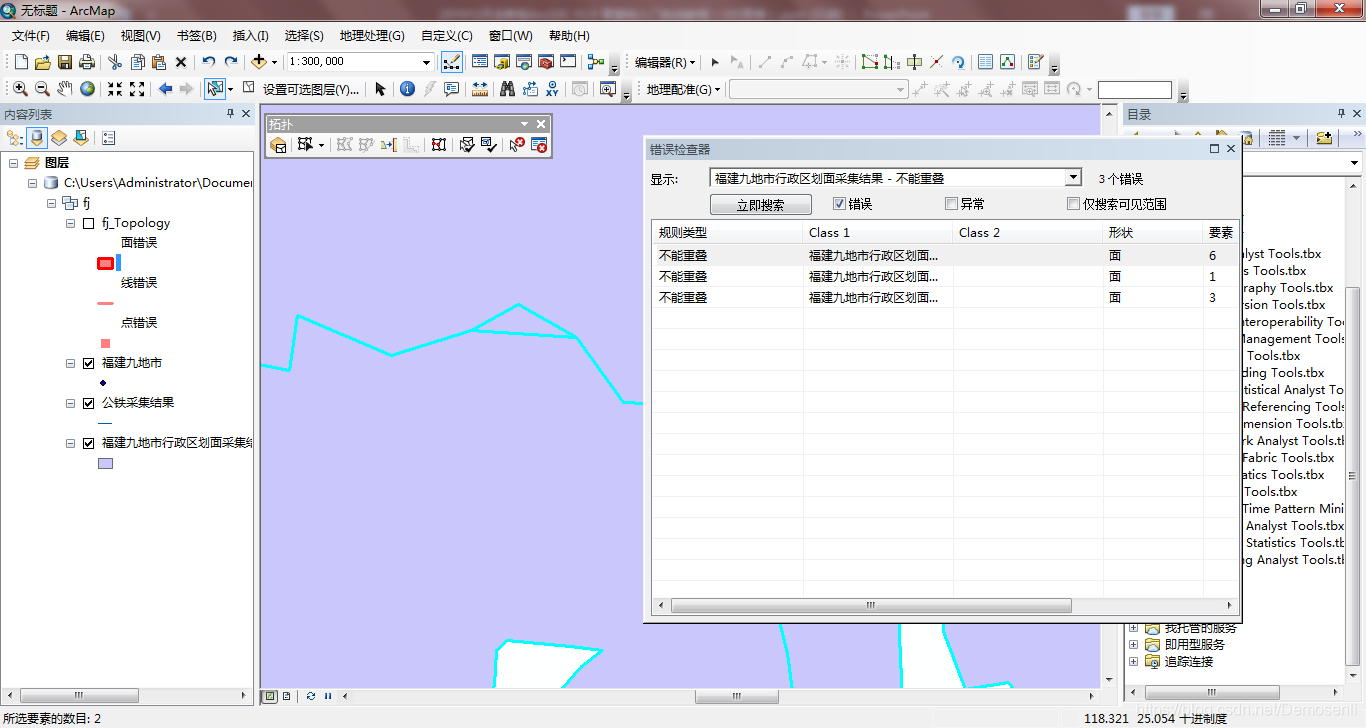Collapse the 图层 data frame tree node
Screen dimensions: 1366x728
point(14,163)
